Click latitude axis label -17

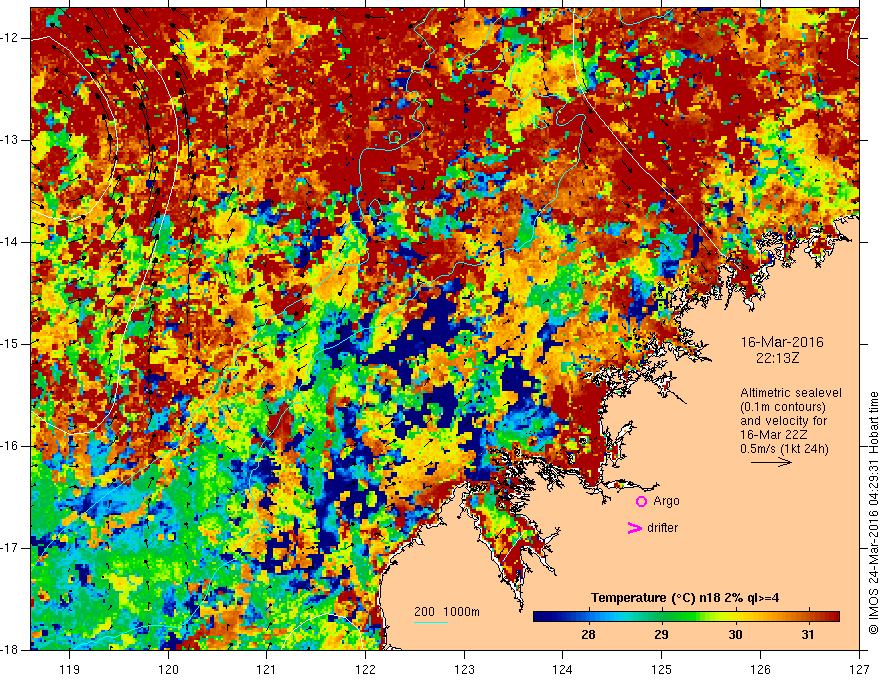(10, 548)
